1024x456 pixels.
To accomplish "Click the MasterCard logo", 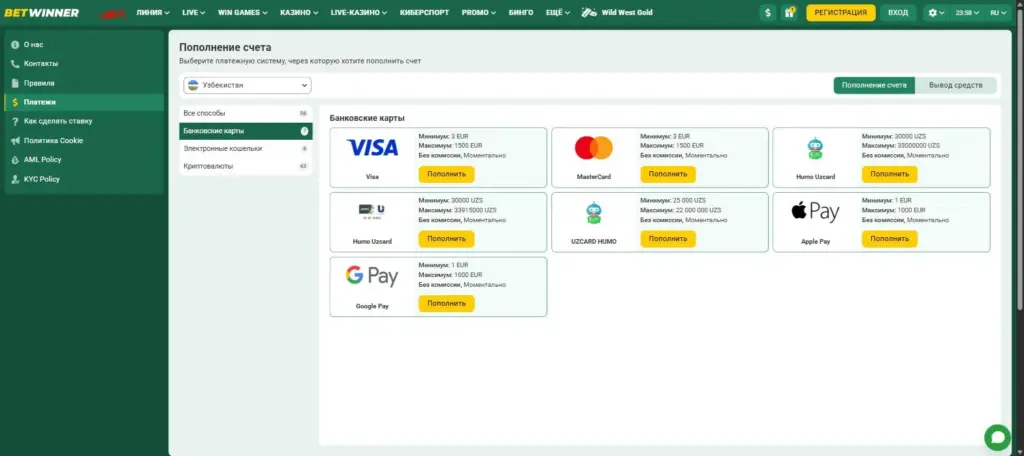I will (594, 148).
